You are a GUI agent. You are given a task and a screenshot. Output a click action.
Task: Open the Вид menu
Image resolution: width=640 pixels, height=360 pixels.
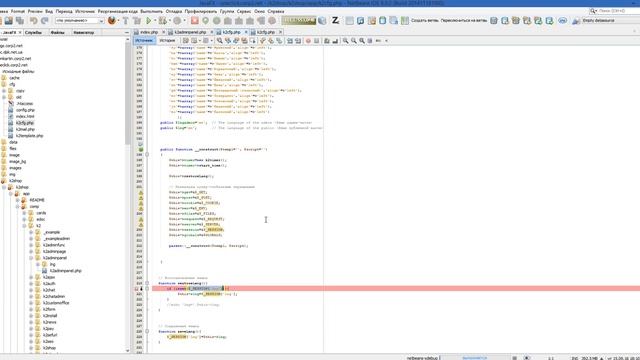49,11
